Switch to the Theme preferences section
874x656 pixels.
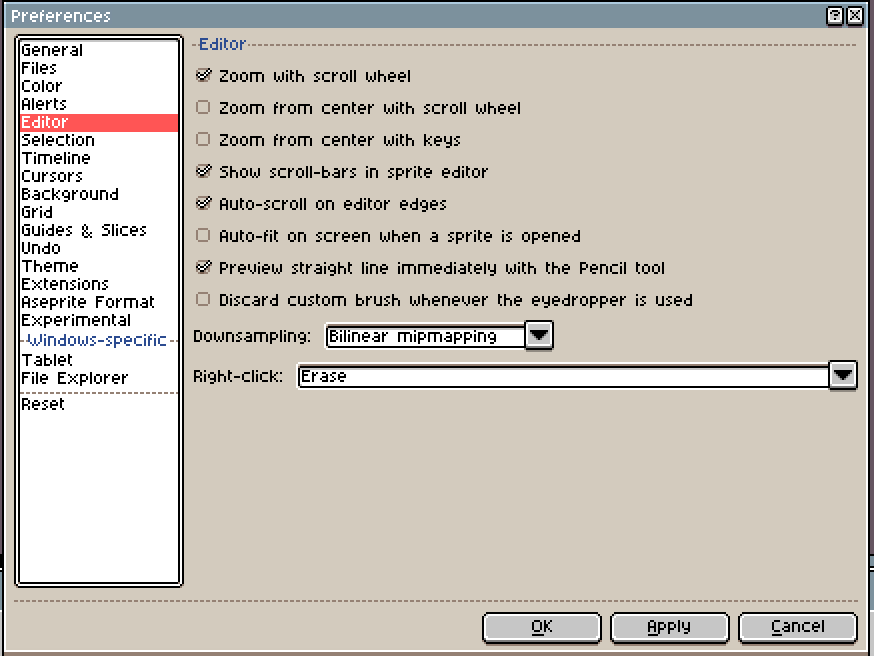pos(50,266)
